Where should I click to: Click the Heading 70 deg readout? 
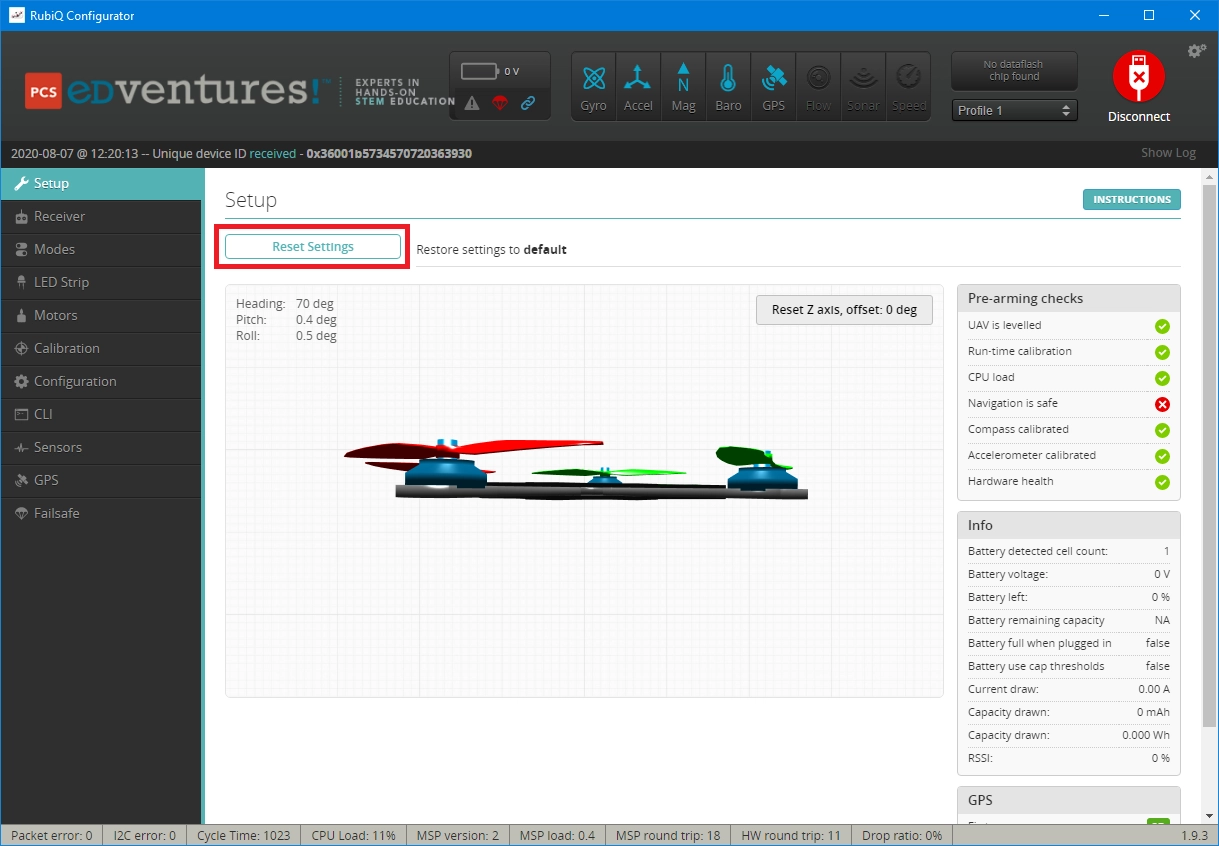285,303
